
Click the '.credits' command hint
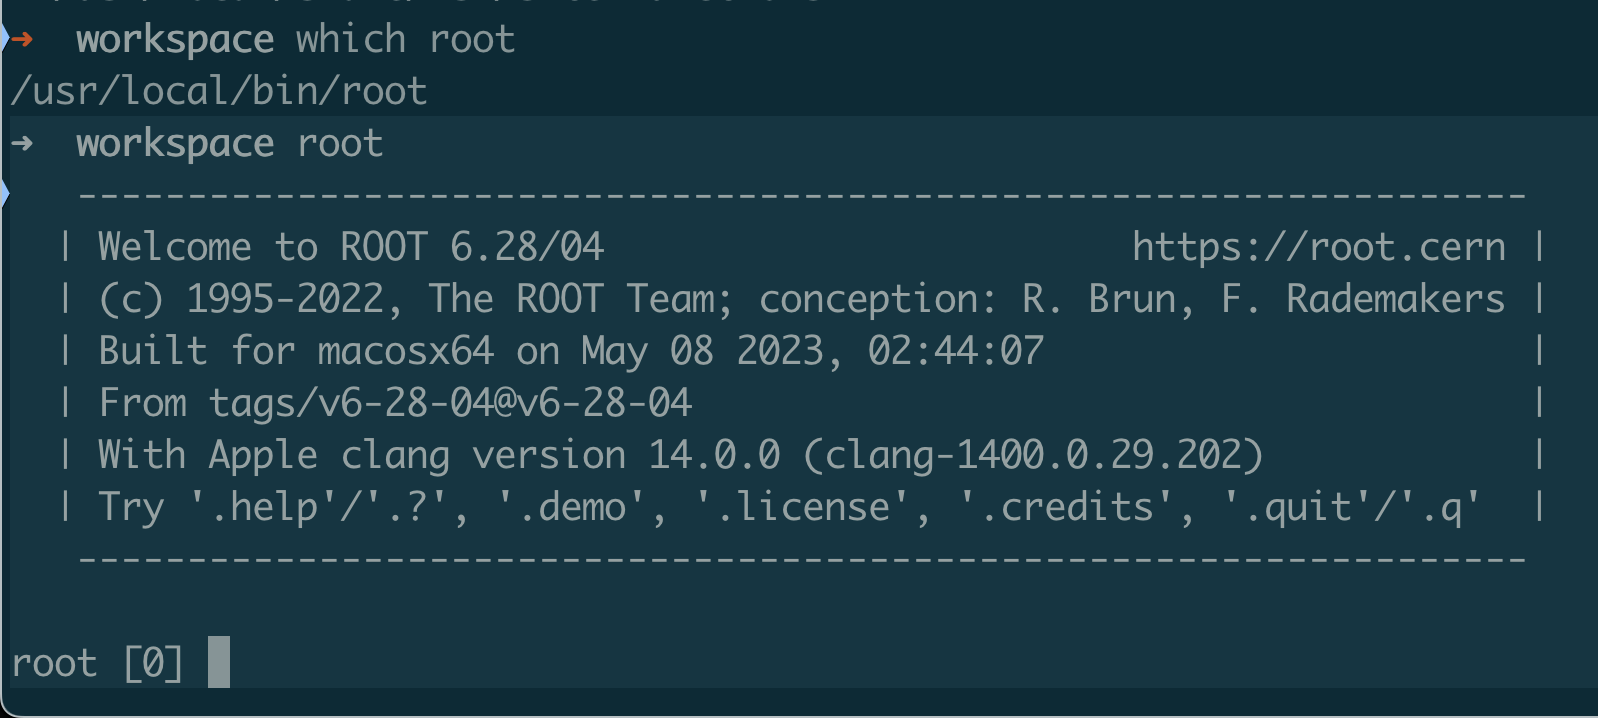(1065, 507)
